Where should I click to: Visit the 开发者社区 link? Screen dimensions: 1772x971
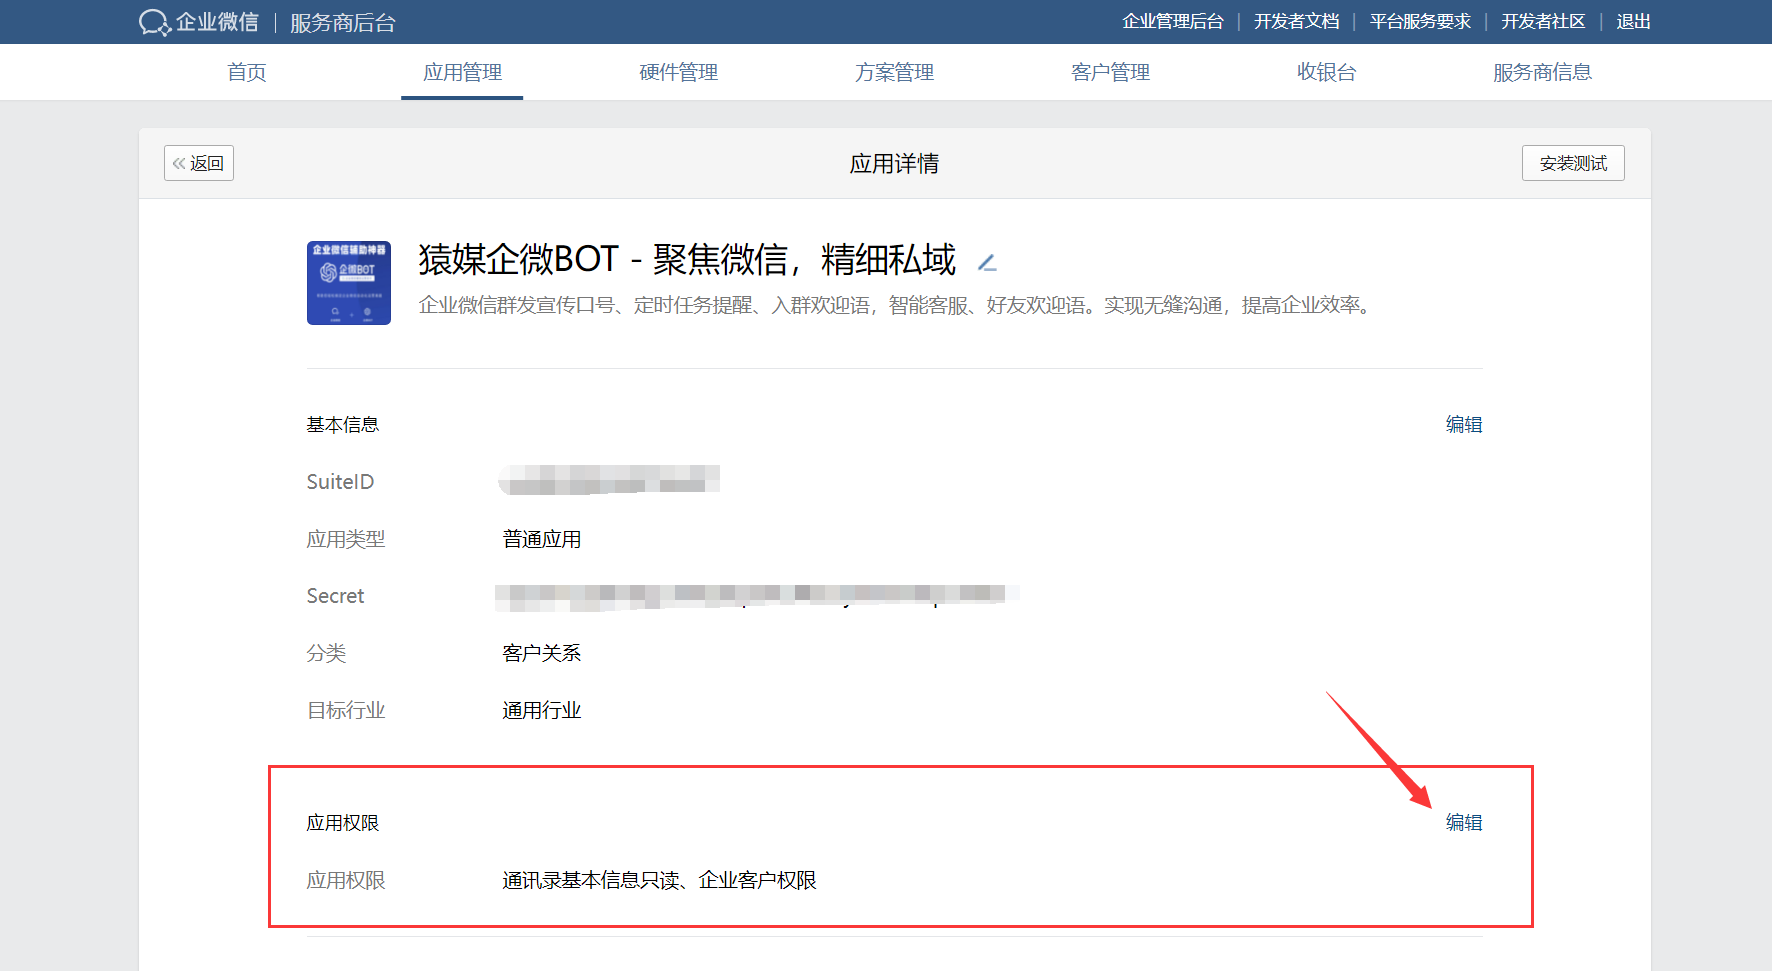1543,21
